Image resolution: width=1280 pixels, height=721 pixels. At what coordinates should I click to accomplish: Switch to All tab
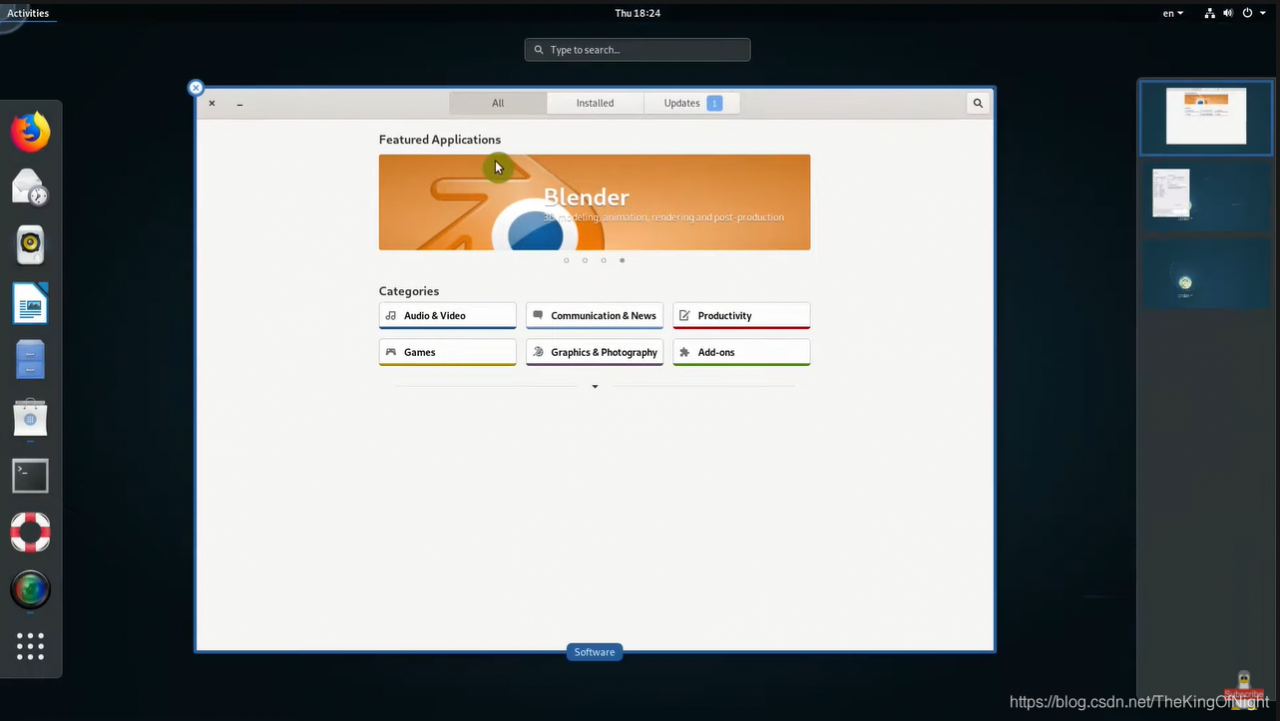tap(498, 103)
